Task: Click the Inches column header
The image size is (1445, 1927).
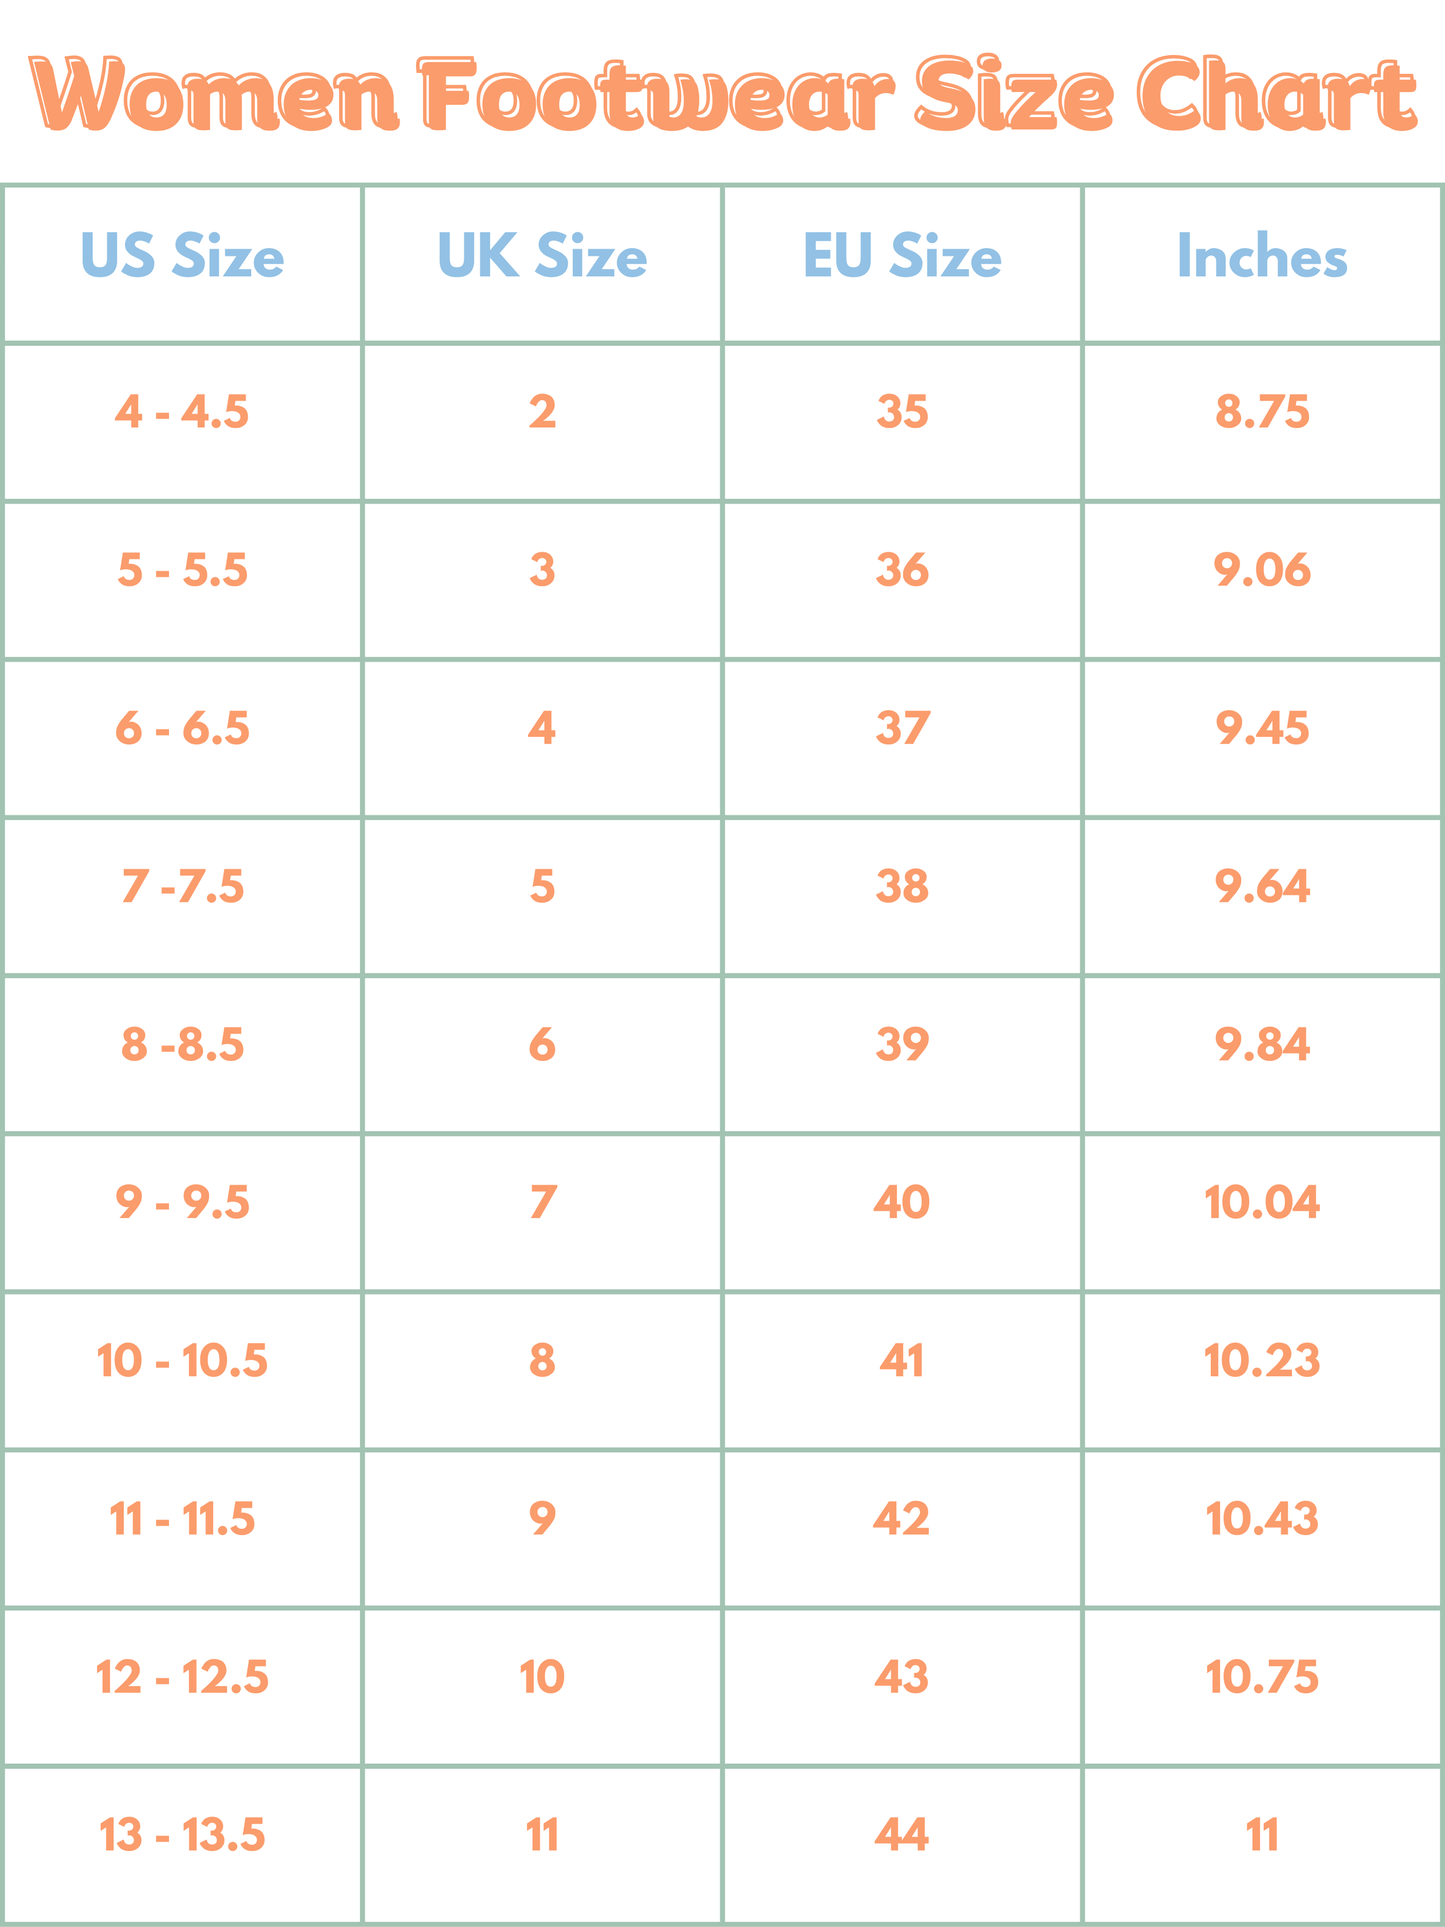Action: [1262, 257]
